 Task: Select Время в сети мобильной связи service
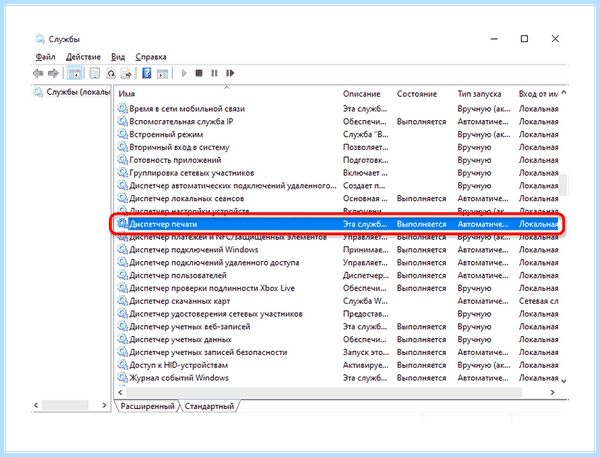338,109
